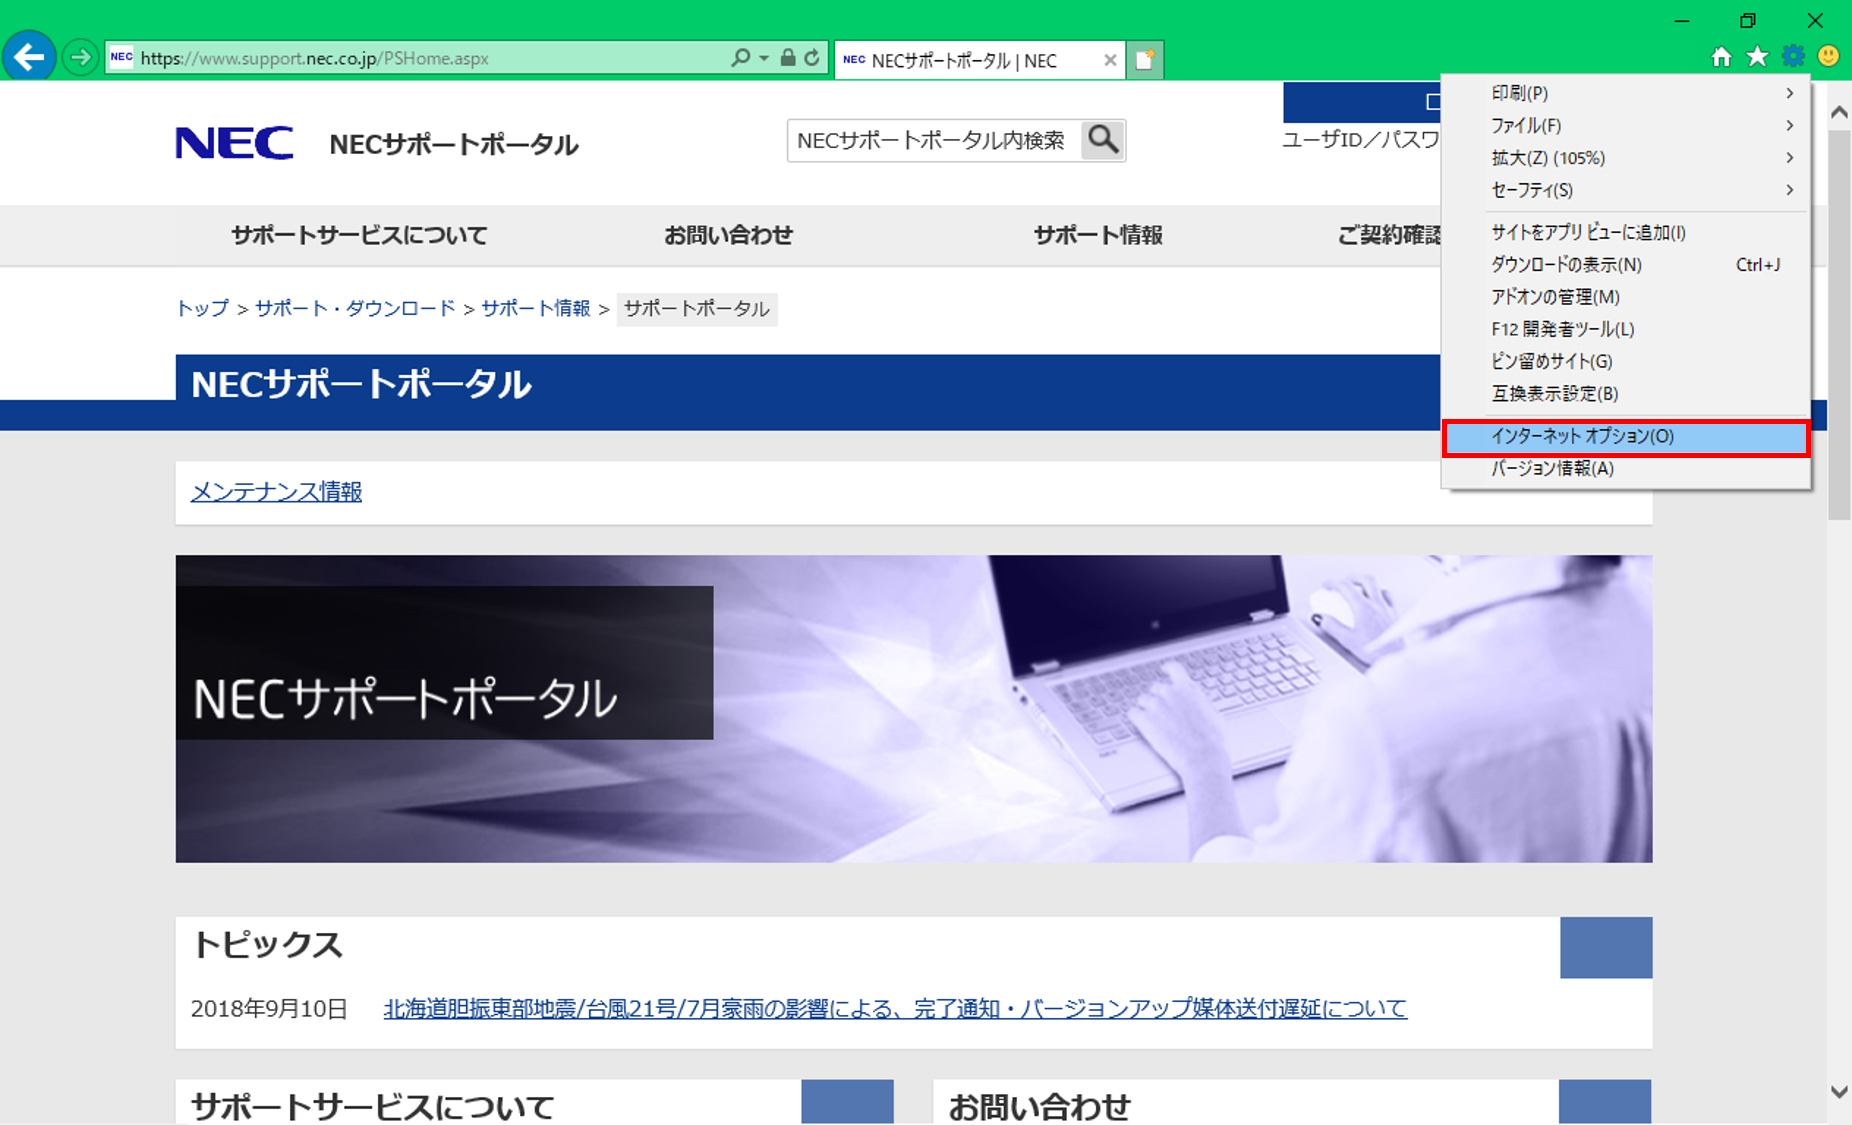Click the refresh icon in address bar
Screen dimensions: 1852x1125
[812, 58]
